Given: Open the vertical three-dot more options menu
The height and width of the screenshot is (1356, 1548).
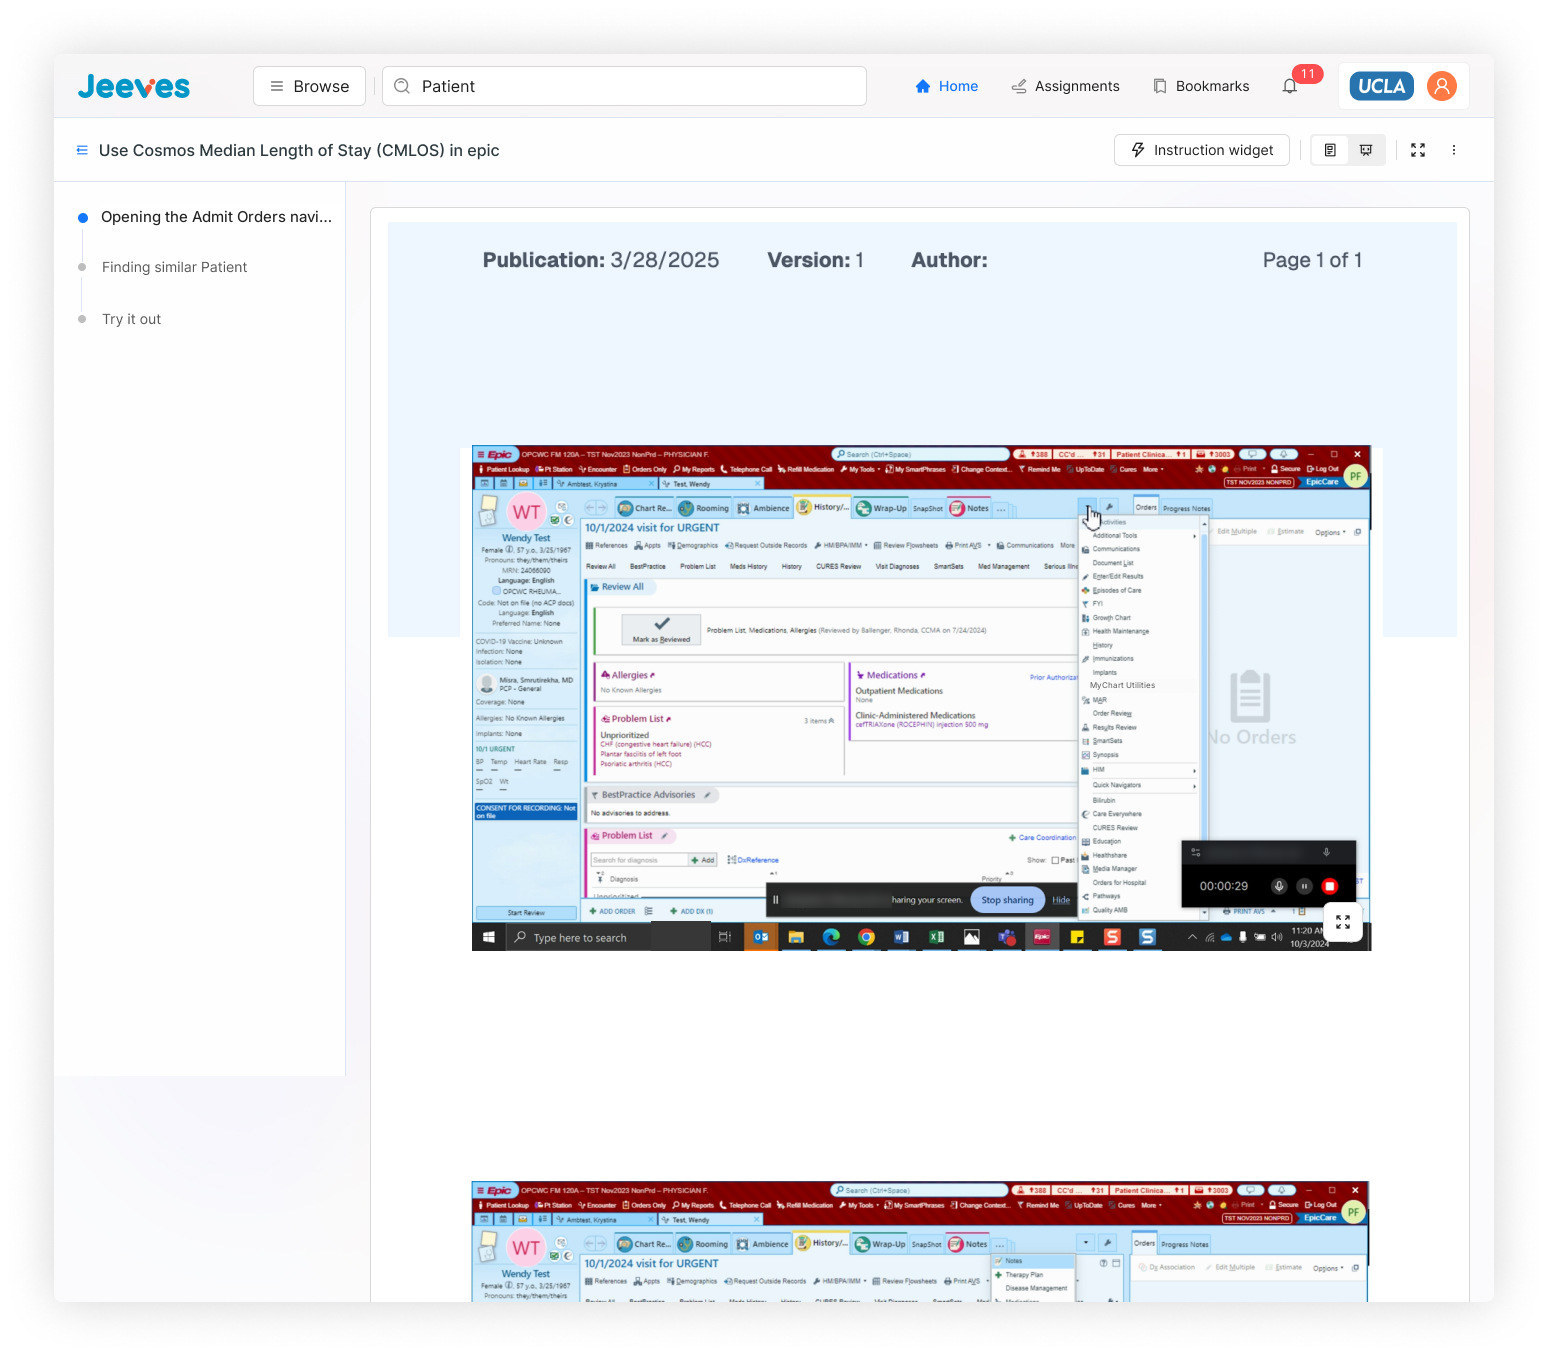Looking at the screenshot, I should [x=1454, y=150].
